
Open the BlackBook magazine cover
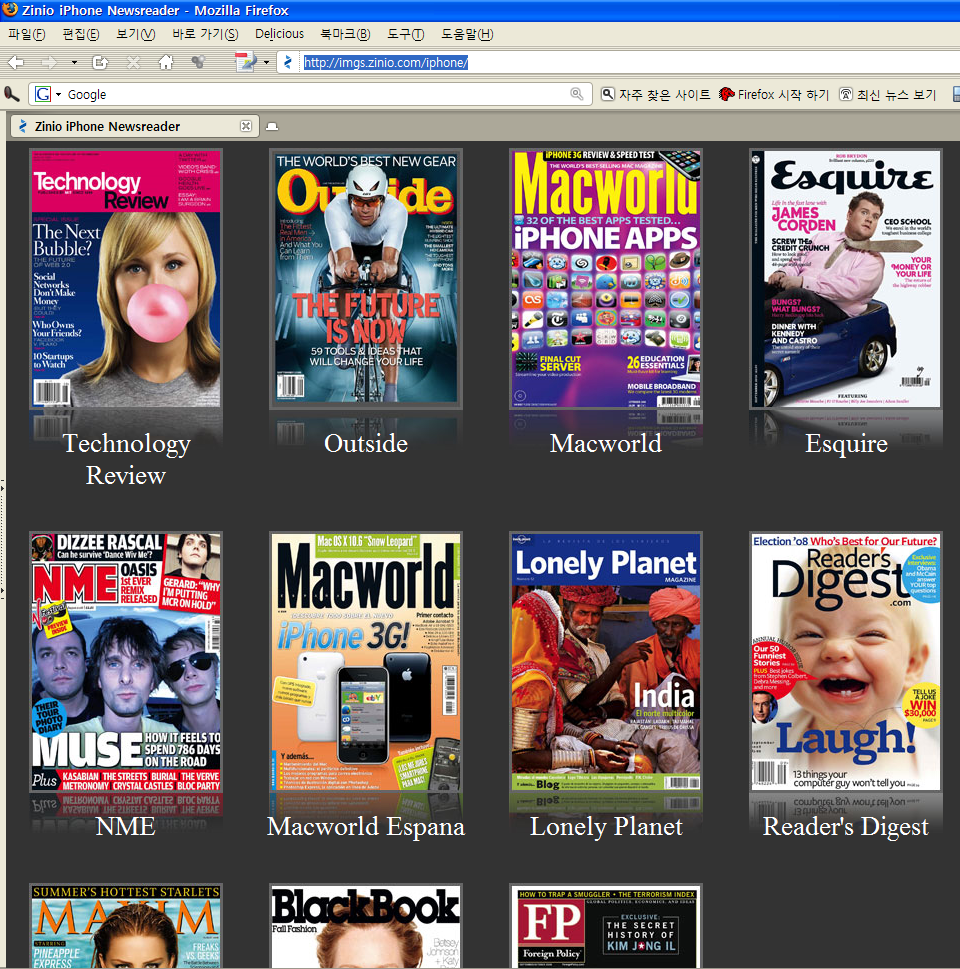tap(366, 926)
